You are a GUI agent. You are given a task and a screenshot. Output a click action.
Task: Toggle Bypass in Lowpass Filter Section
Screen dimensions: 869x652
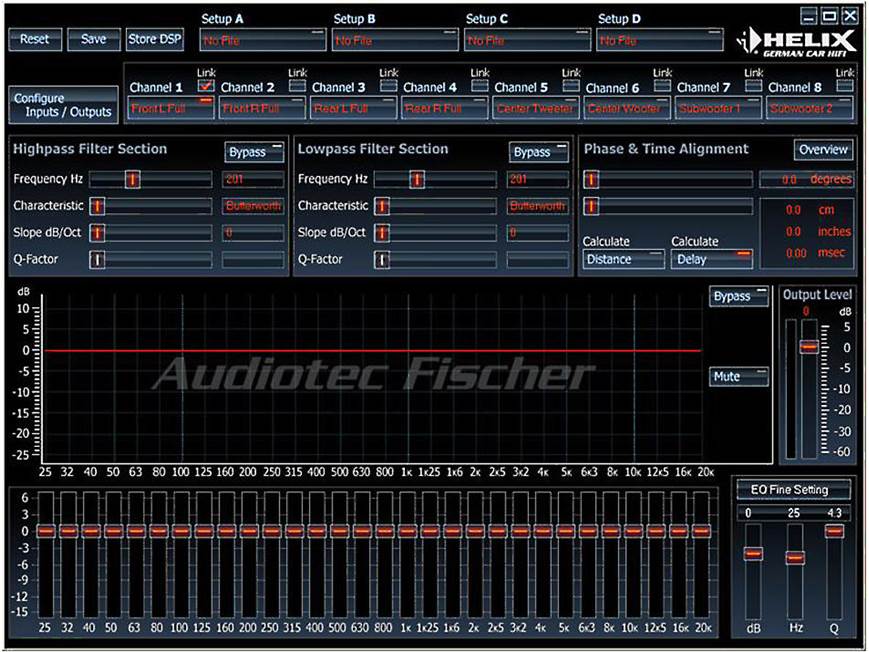pos(539,152)
